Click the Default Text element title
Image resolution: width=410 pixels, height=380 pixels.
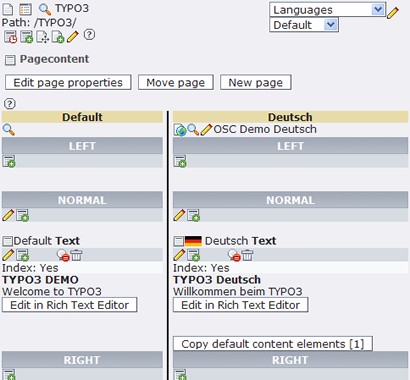click(x=46, y=241)
